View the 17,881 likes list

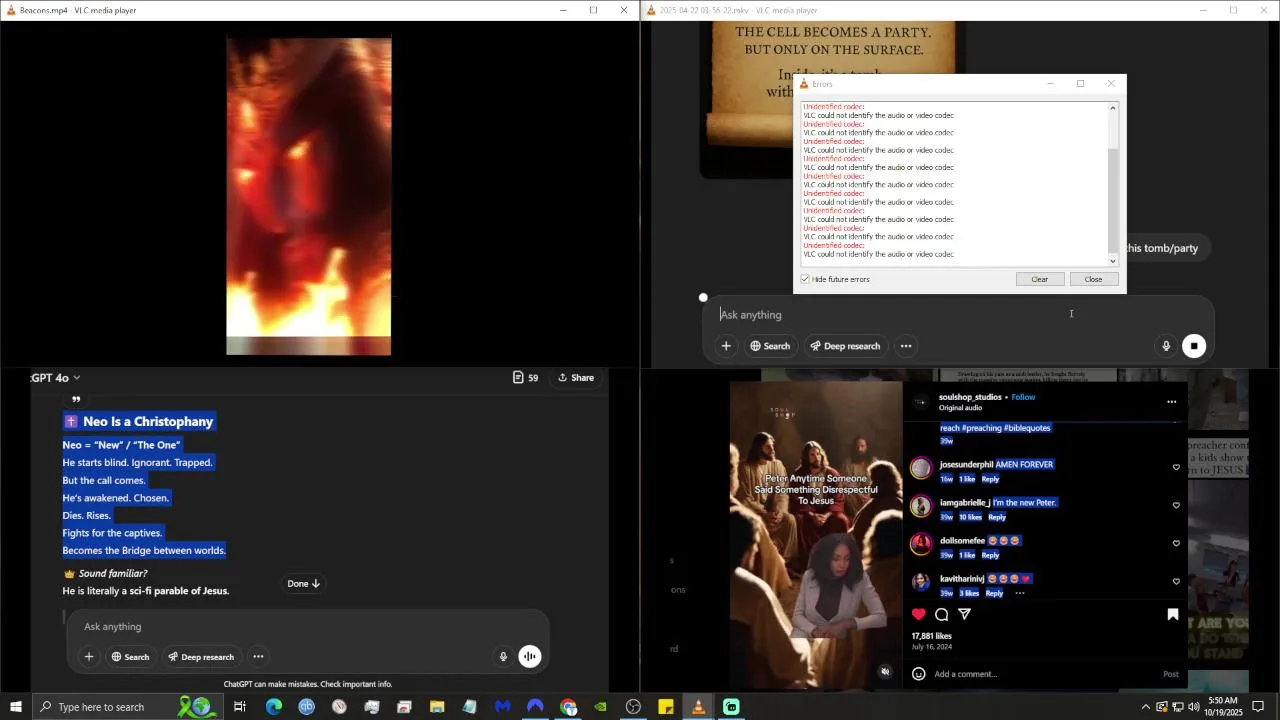tap(931, 636)
